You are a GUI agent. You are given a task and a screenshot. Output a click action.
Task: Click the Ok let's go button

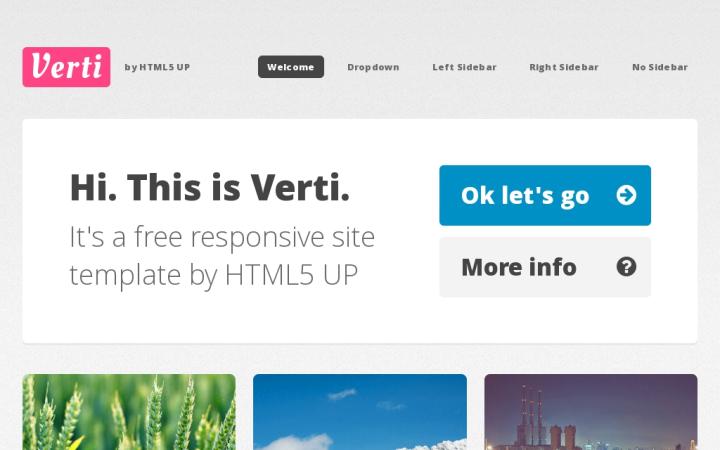click(545, 195)
